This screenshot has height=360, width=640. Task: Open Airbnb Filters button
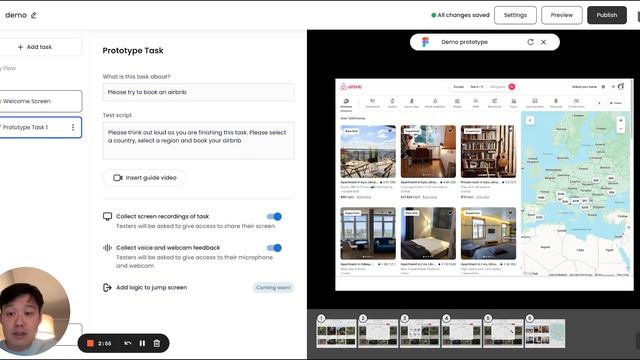pyautogui.click(x=616, y=103)
